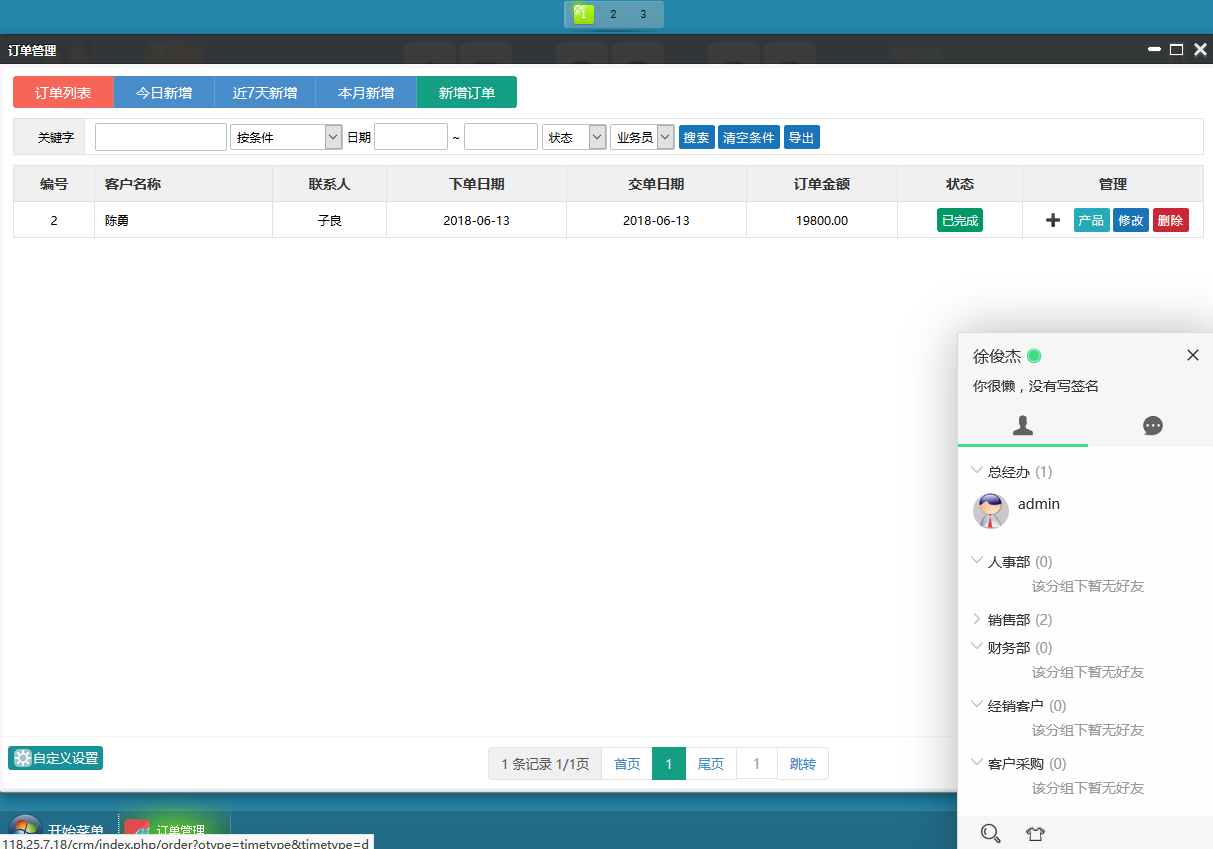Screen dimensions: 1213x849
Task: Open the contacts tab person icon
Action: coord(1022,426)
